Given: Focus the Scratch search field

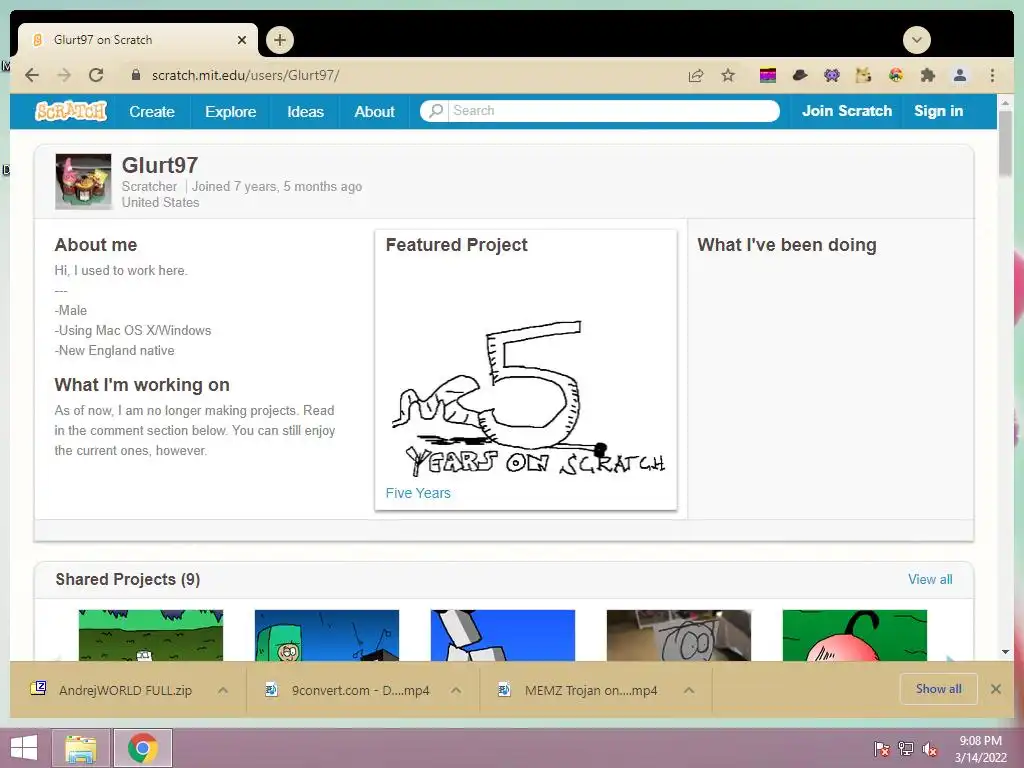Looking at the screenshot, I should tap(600, 110).
